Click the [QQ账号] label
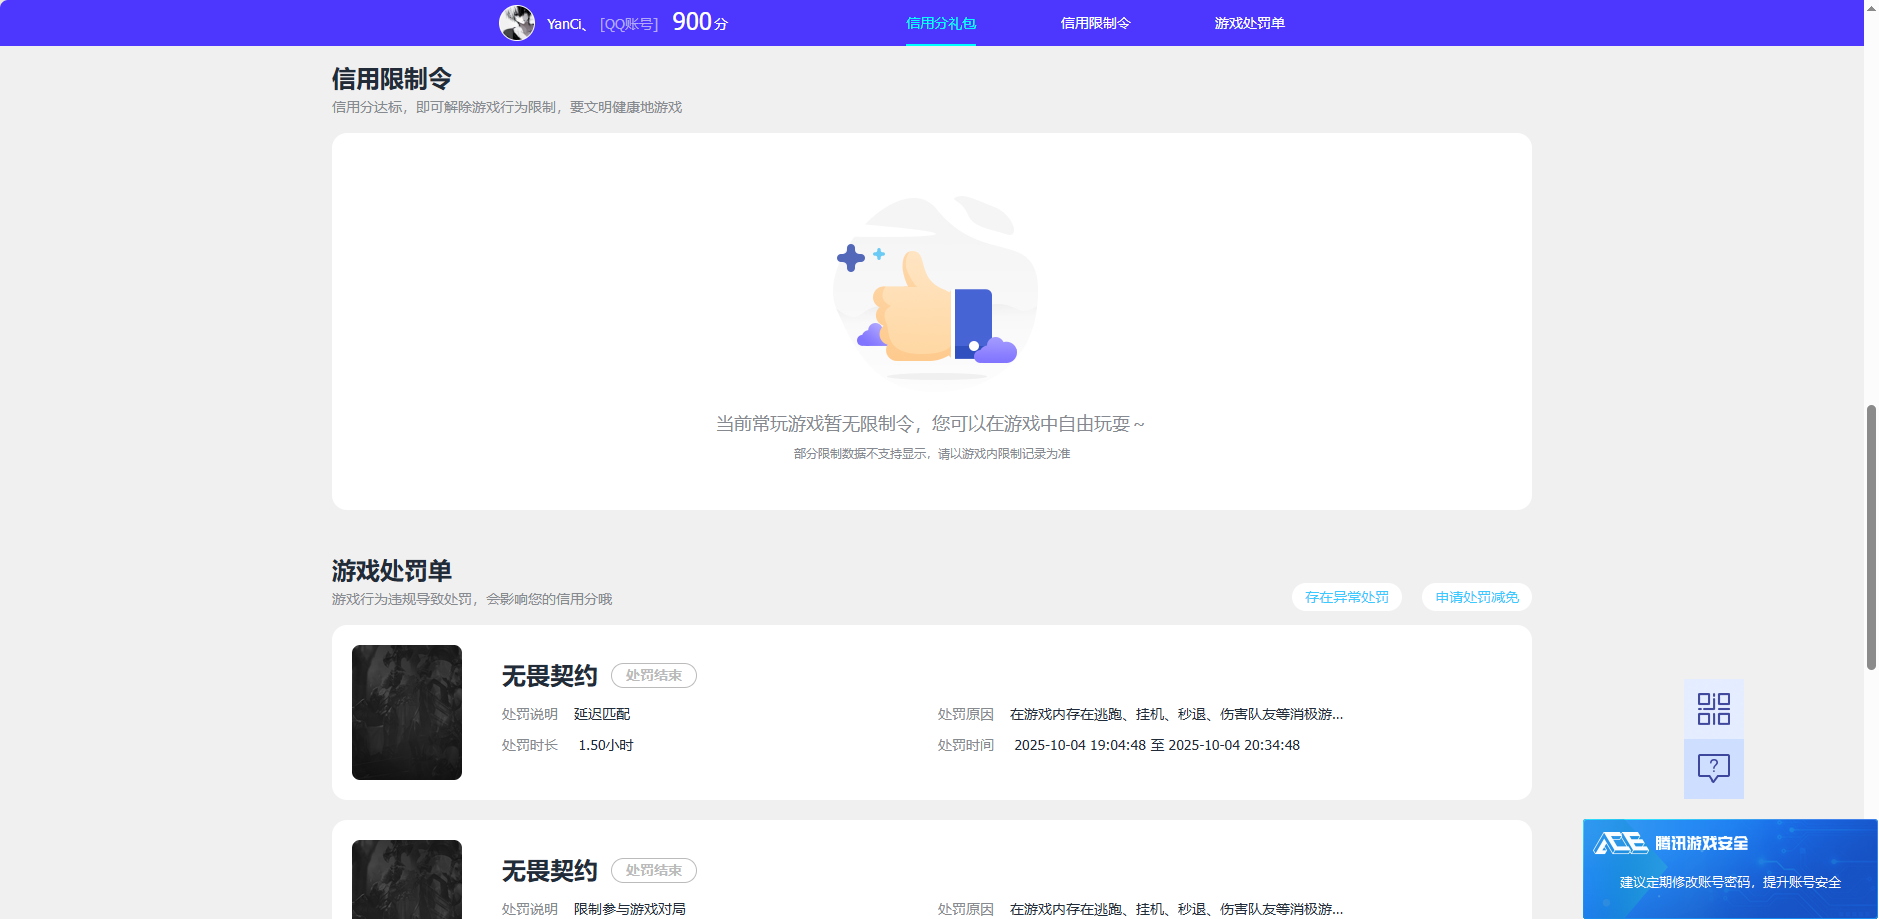 pos(629,24)
